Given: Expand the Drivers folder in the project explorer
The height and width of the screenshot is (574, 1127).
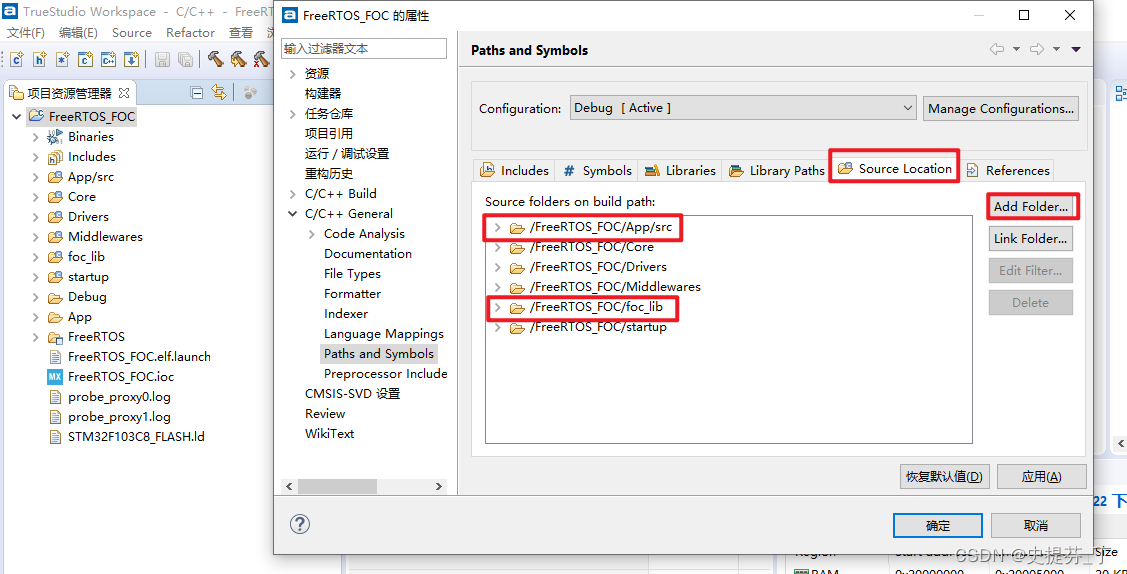Looking at the screenshot, I should point(35,217).
